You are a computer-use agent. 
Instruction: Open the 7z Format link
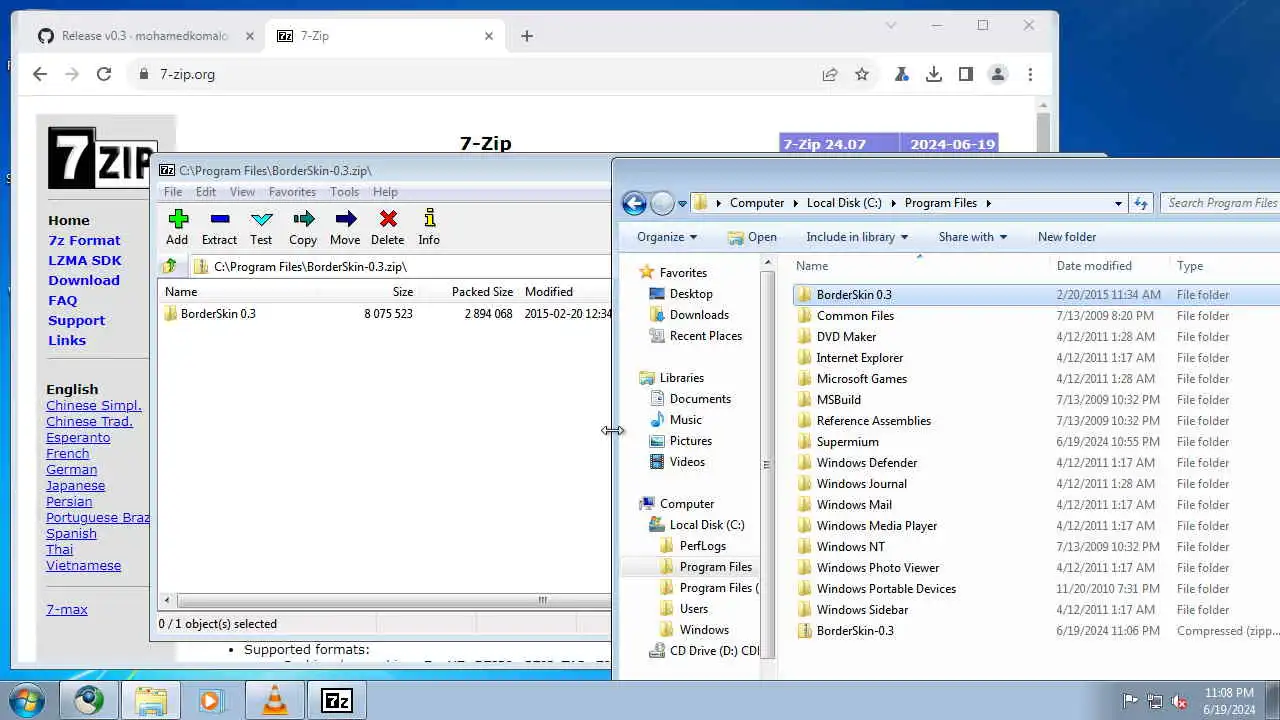[84, 240]
